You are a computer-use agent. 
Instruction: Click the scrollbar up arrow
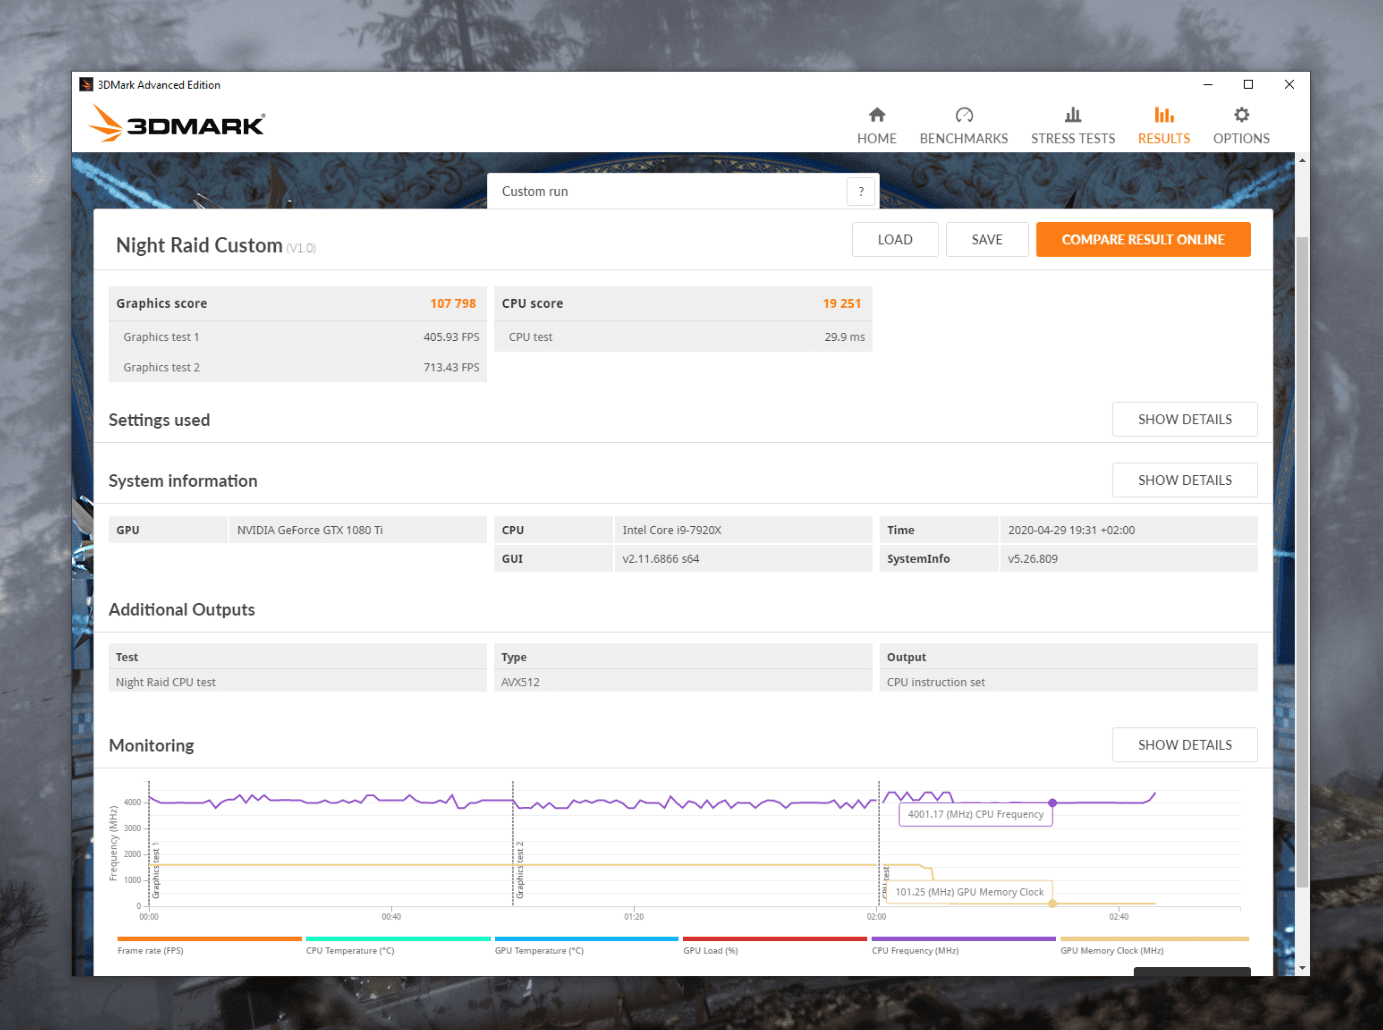pos(1302,160)
